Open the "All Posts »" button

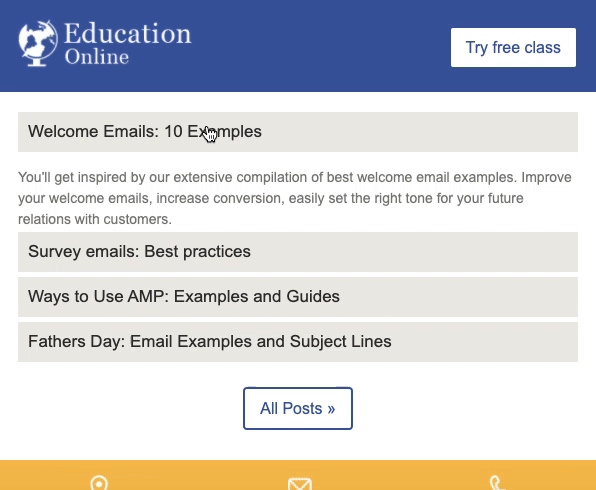[298, 408]
